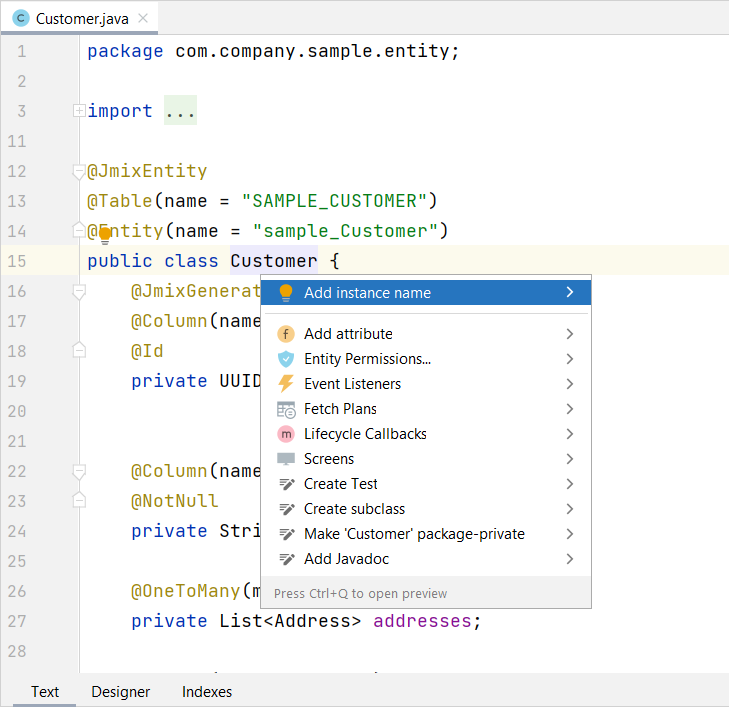Choose Create Test intention
This screenshot has height=707, width=729.
426,484
